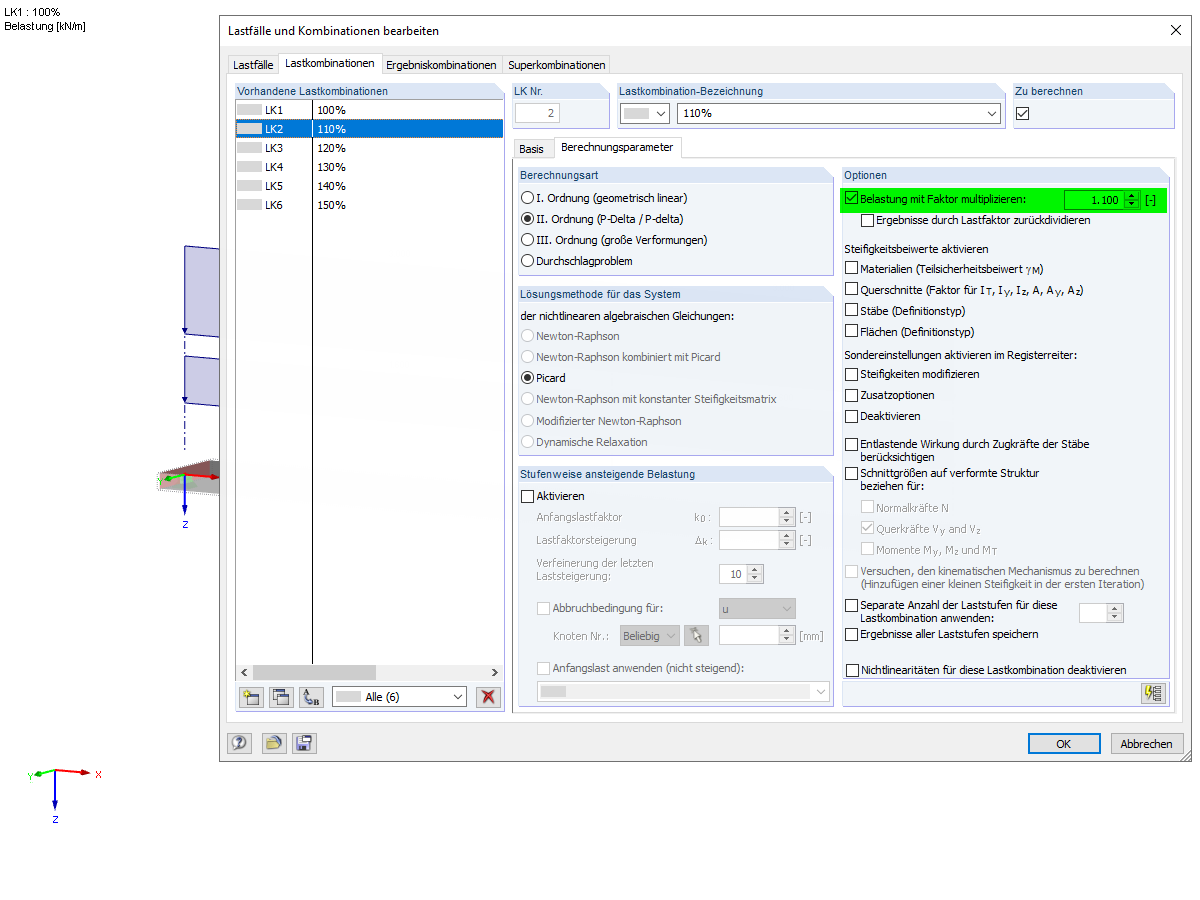Screen dimensions: 1200x900
Task: Click the open folder icon at bottom
Action: (x=273, y=743)
